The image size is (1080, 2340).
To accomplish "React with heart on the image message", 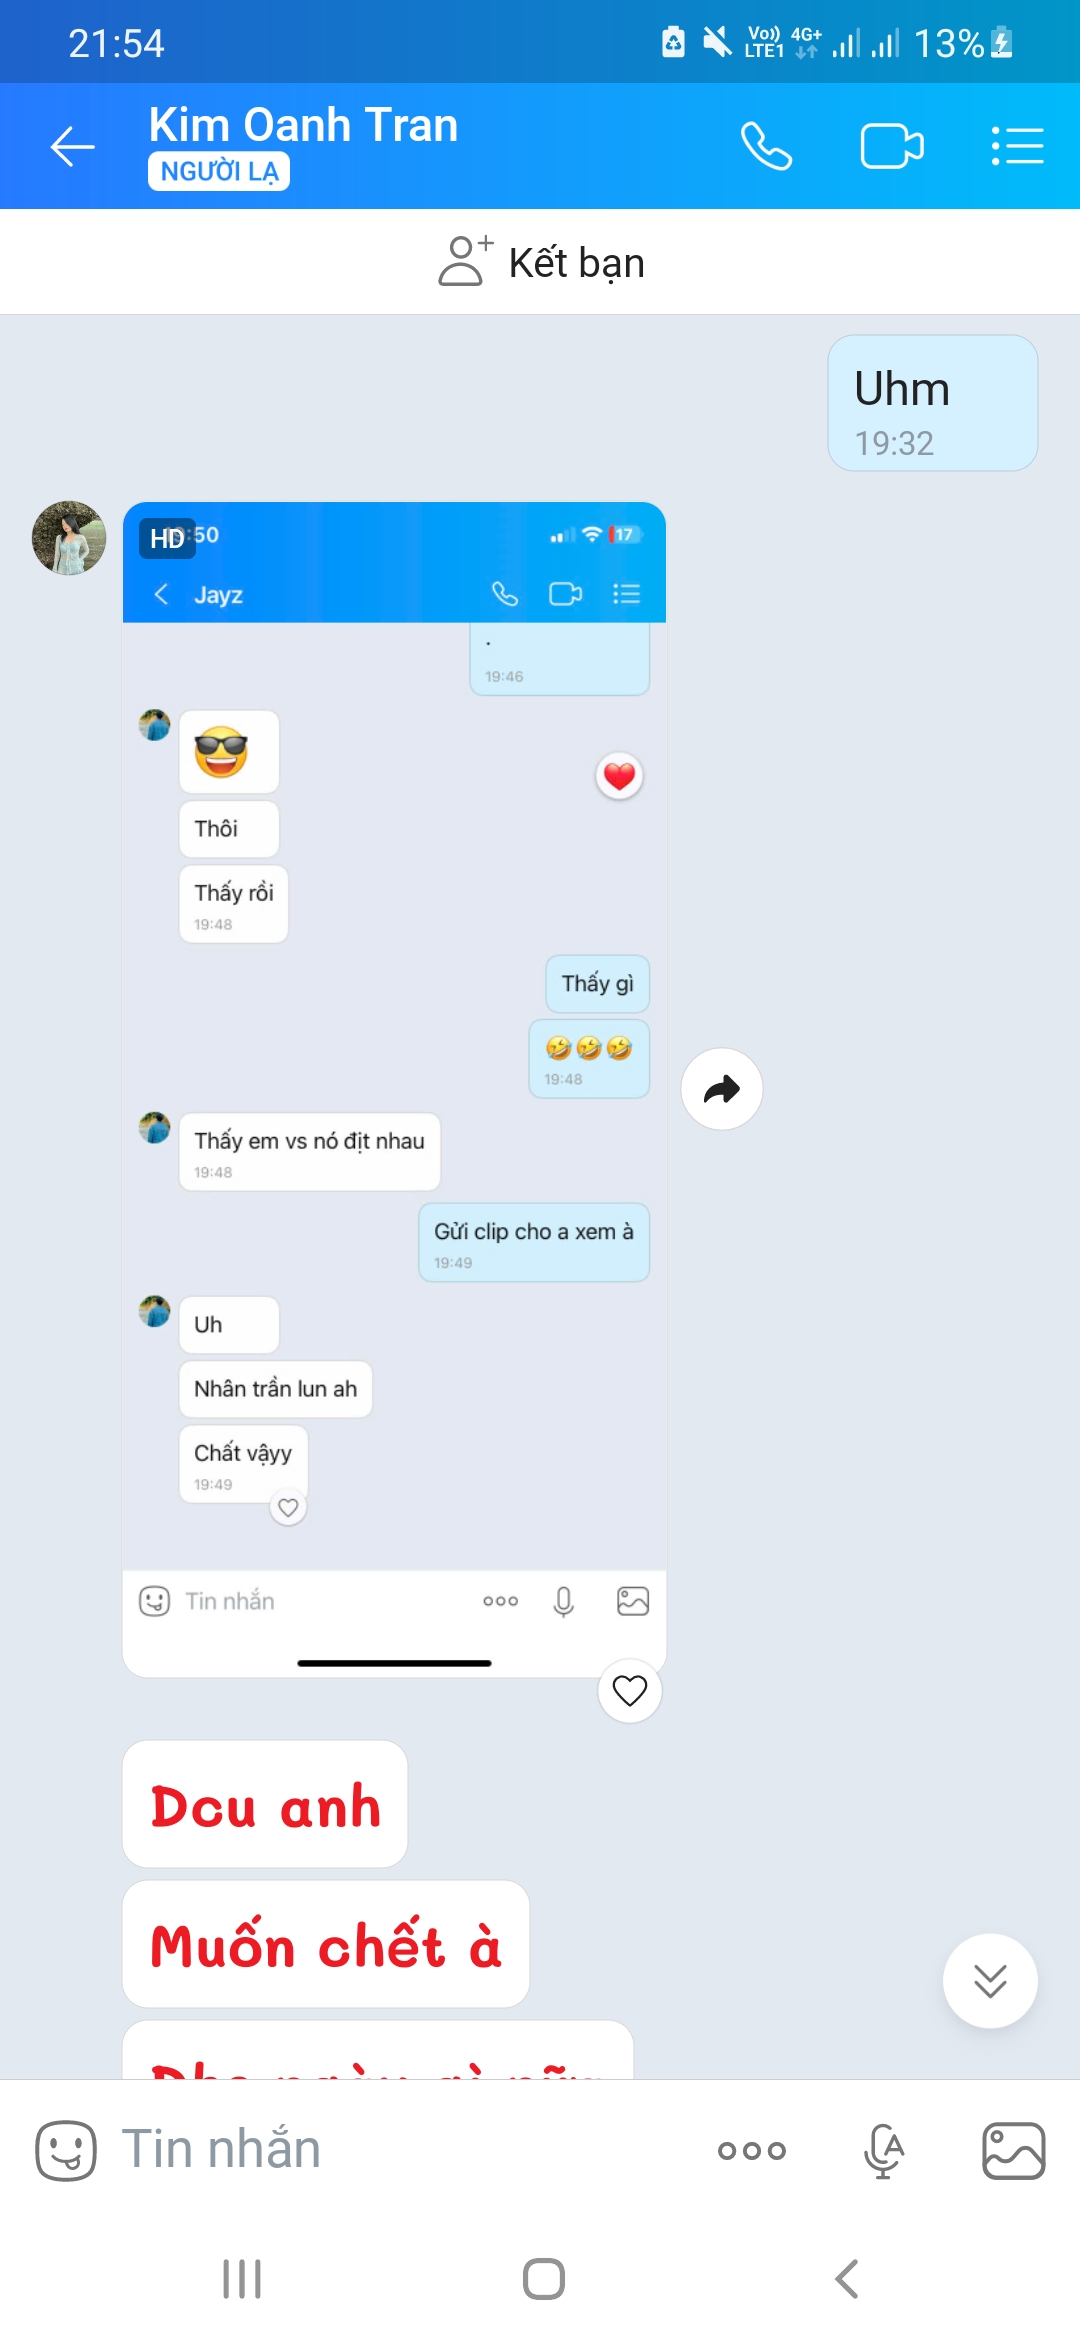I will click(630, 1691).
